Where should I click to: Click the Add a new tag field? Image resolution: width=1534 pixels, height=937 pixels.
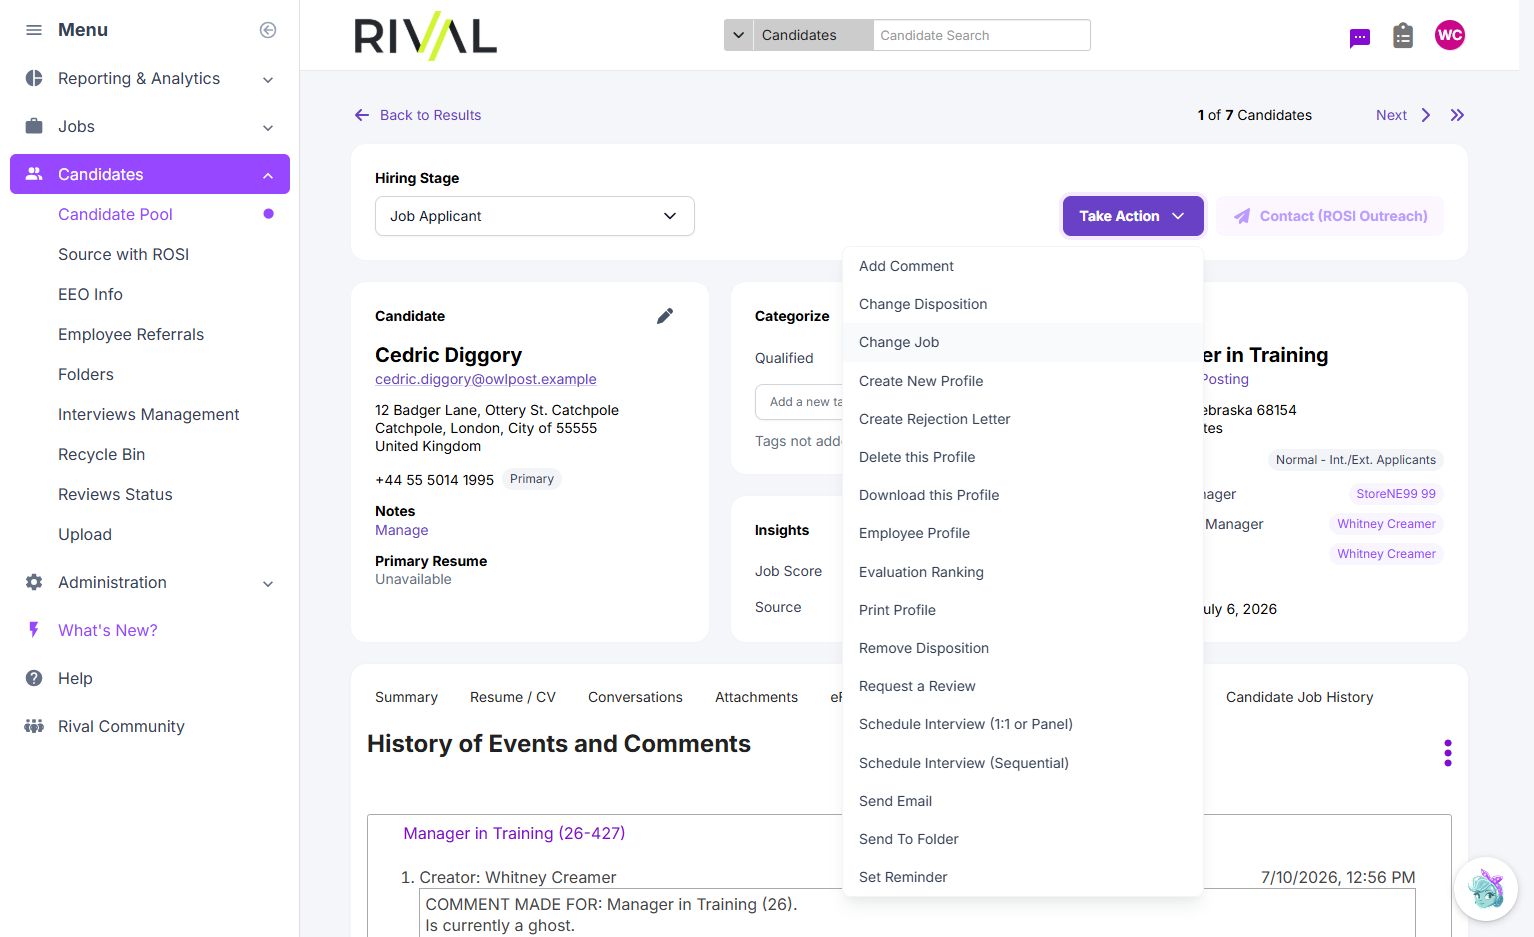click(800, 402)
